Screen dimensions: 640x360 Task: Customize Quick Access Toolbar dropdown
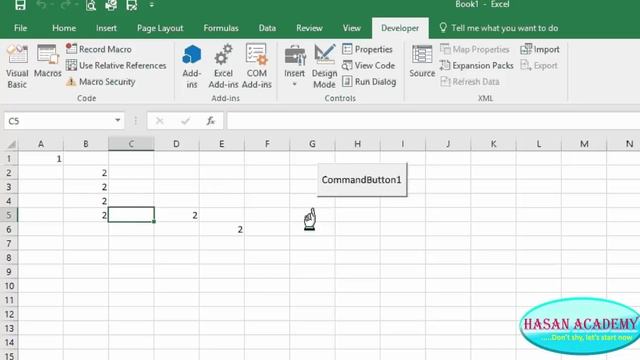coord(151,5)
